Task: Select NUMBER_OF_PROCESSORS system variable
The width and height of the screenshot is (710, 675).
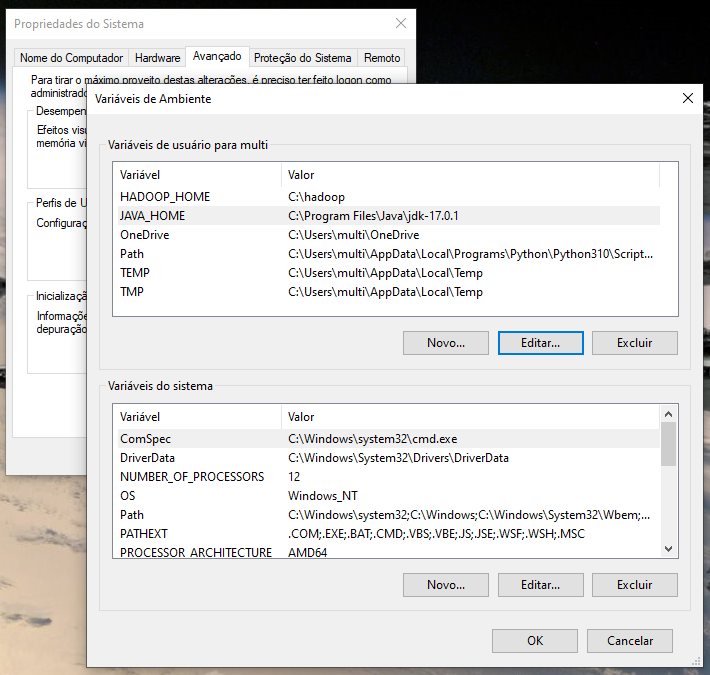Action: point(389,477)
